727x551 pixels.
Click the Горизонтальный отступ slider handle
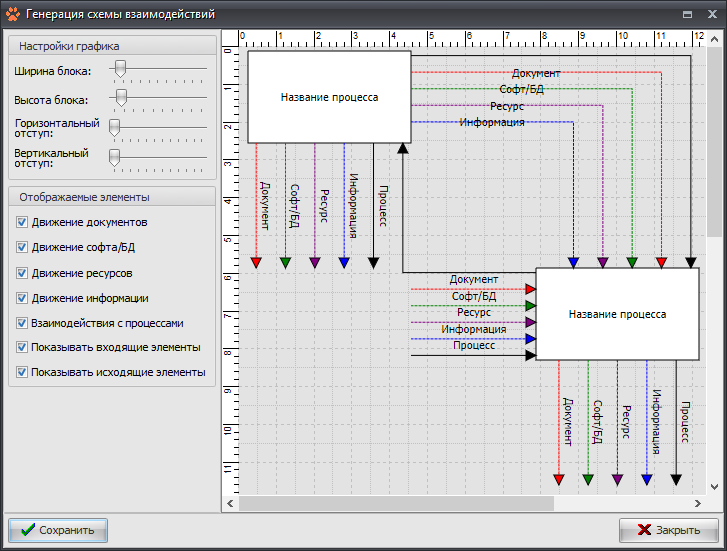(x=114, y=128)
